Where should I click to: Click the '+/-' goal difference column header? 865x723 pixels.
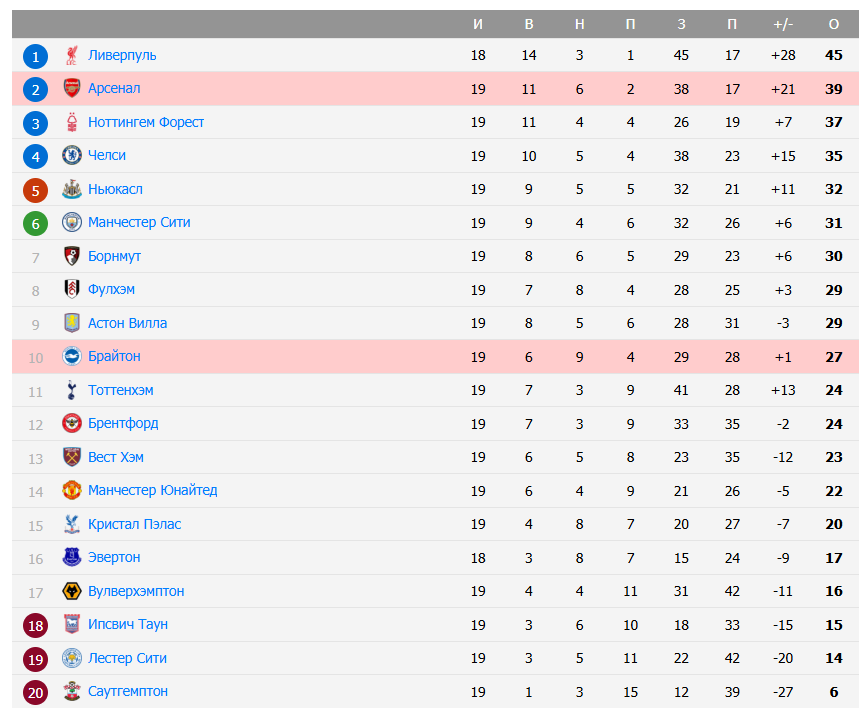[783, 24]
